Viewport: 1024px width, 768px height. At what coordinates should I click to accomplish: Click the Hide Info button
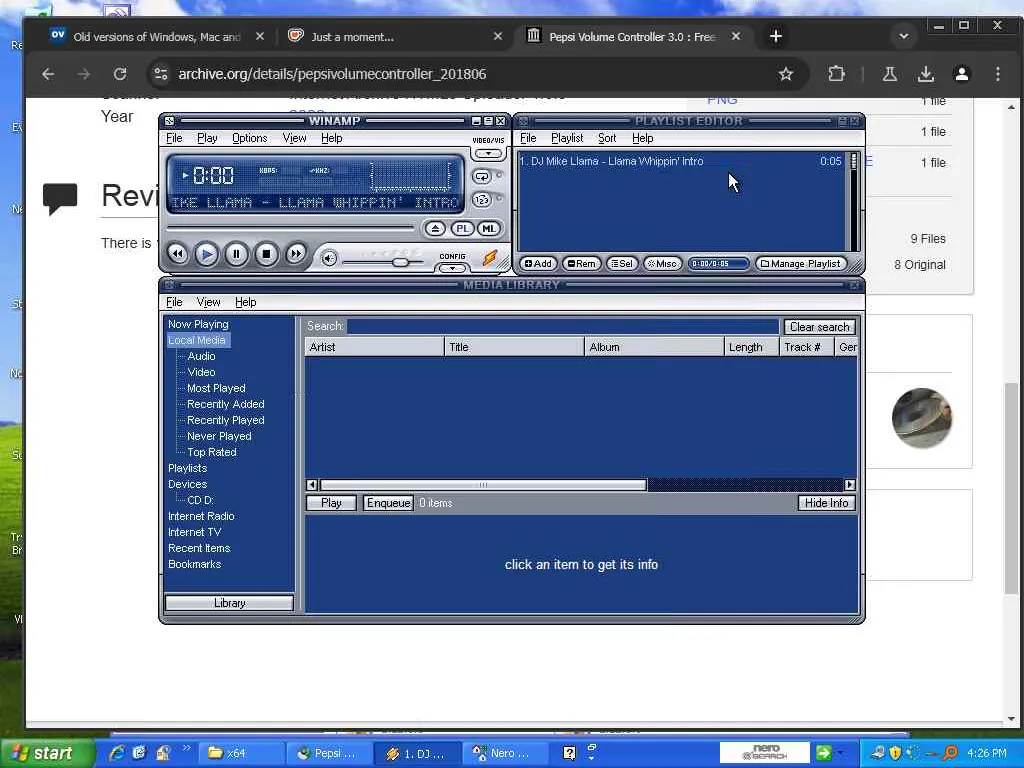point(826,503)
